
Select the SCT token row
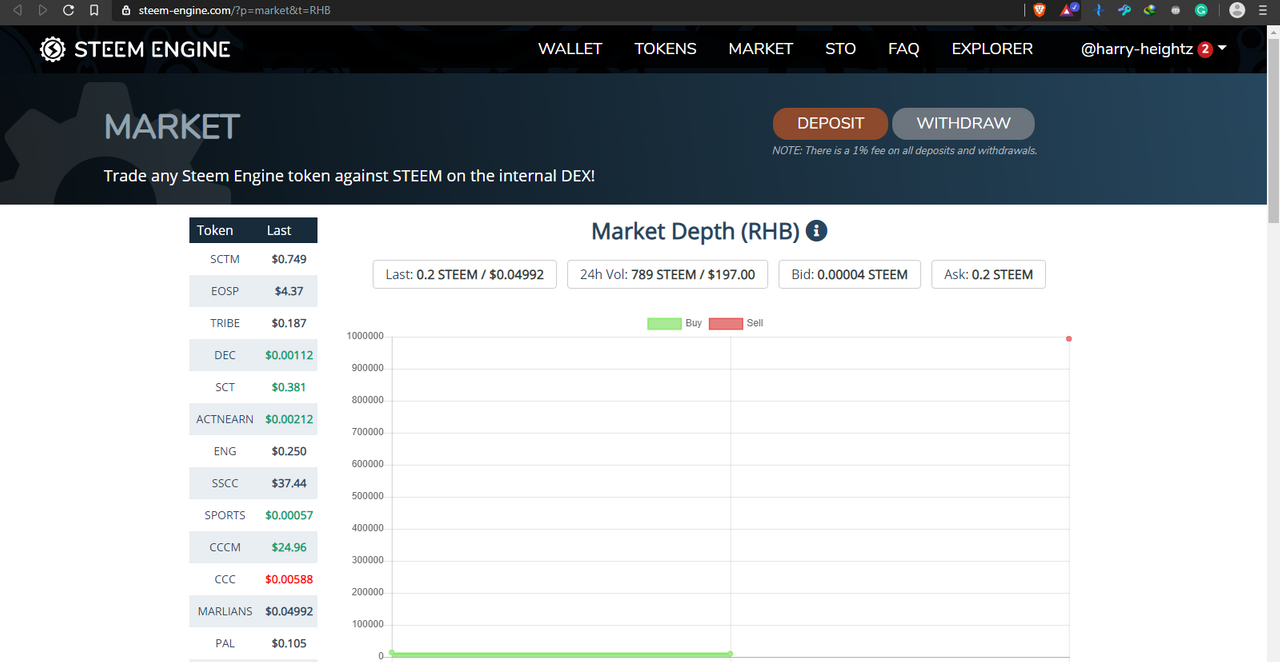253,387
